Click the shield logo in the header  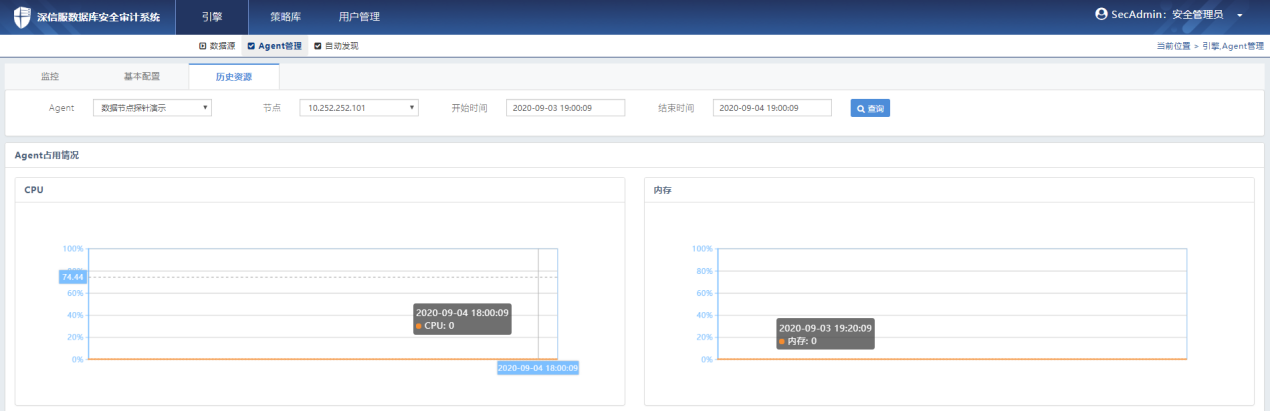22,17
